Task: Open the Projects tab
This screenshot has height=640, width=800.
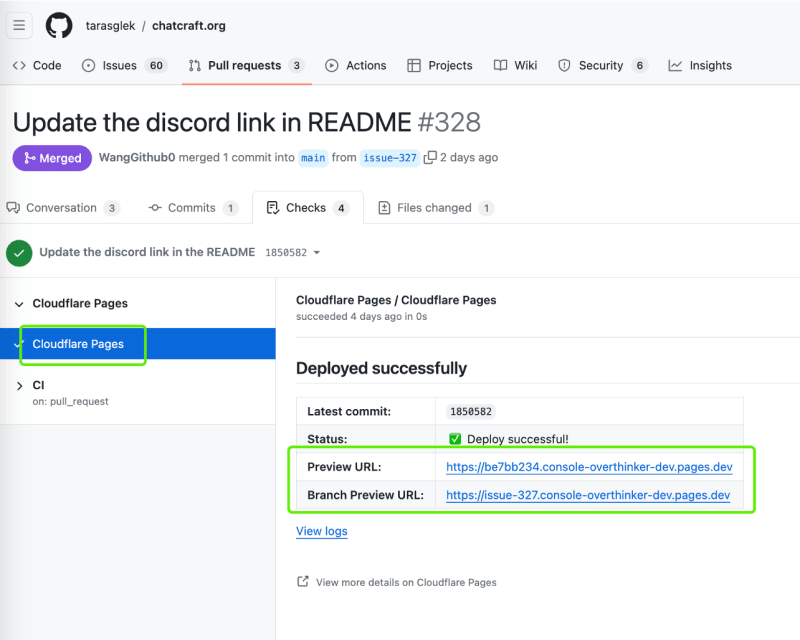Action: pos(440,65)
